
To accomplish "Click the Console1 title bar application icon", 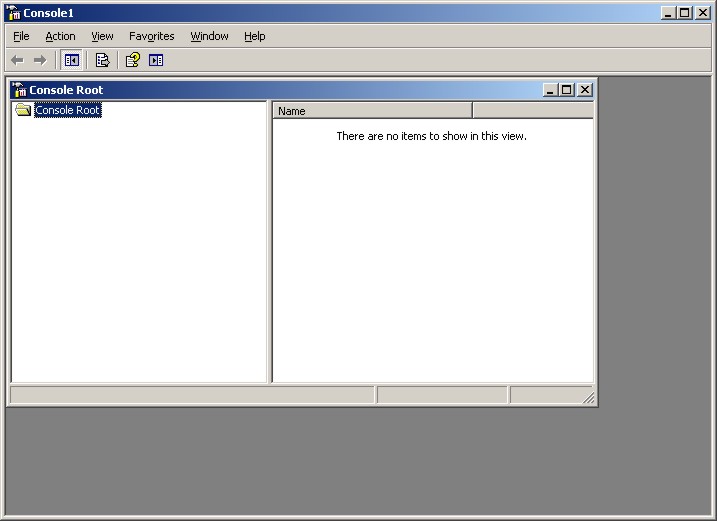I will point(14,13).
